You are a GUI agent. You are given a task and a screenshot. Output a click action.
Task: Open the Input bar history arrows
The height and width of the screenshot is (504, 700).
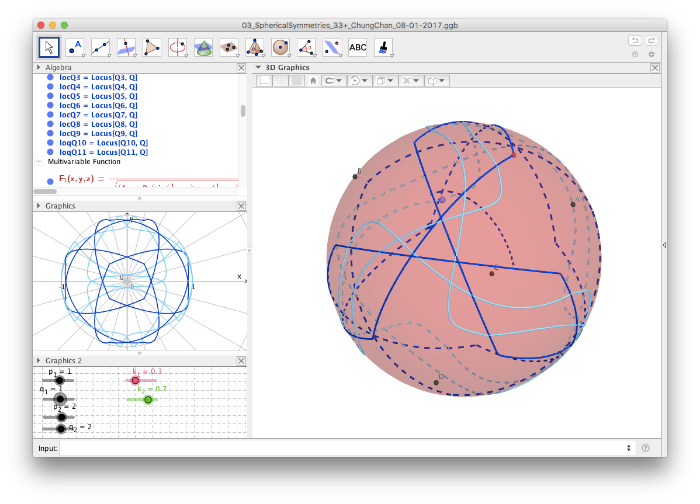pyautogui.click(x=629, y=448)
